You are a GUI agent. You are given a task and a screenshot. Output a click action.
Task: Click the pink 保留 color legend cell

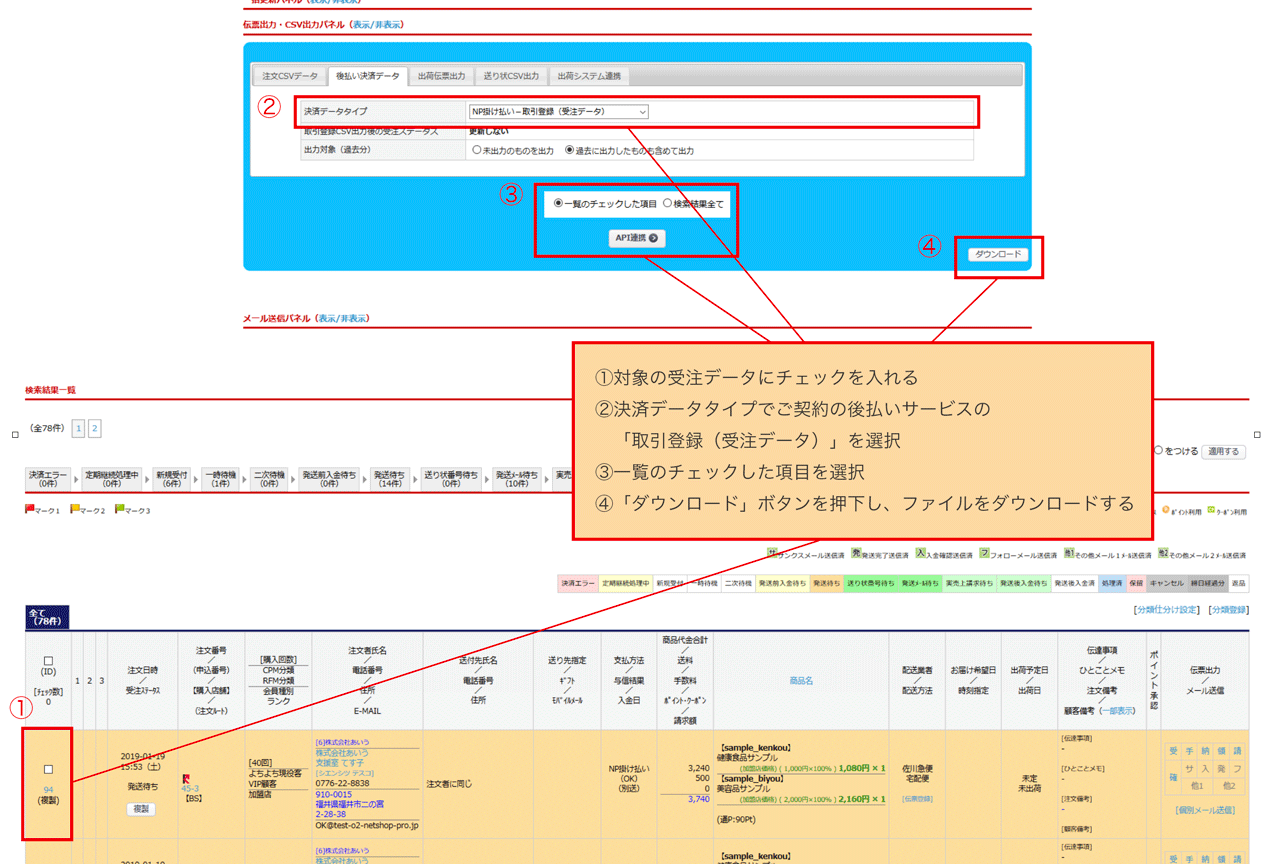[1136, 582]
